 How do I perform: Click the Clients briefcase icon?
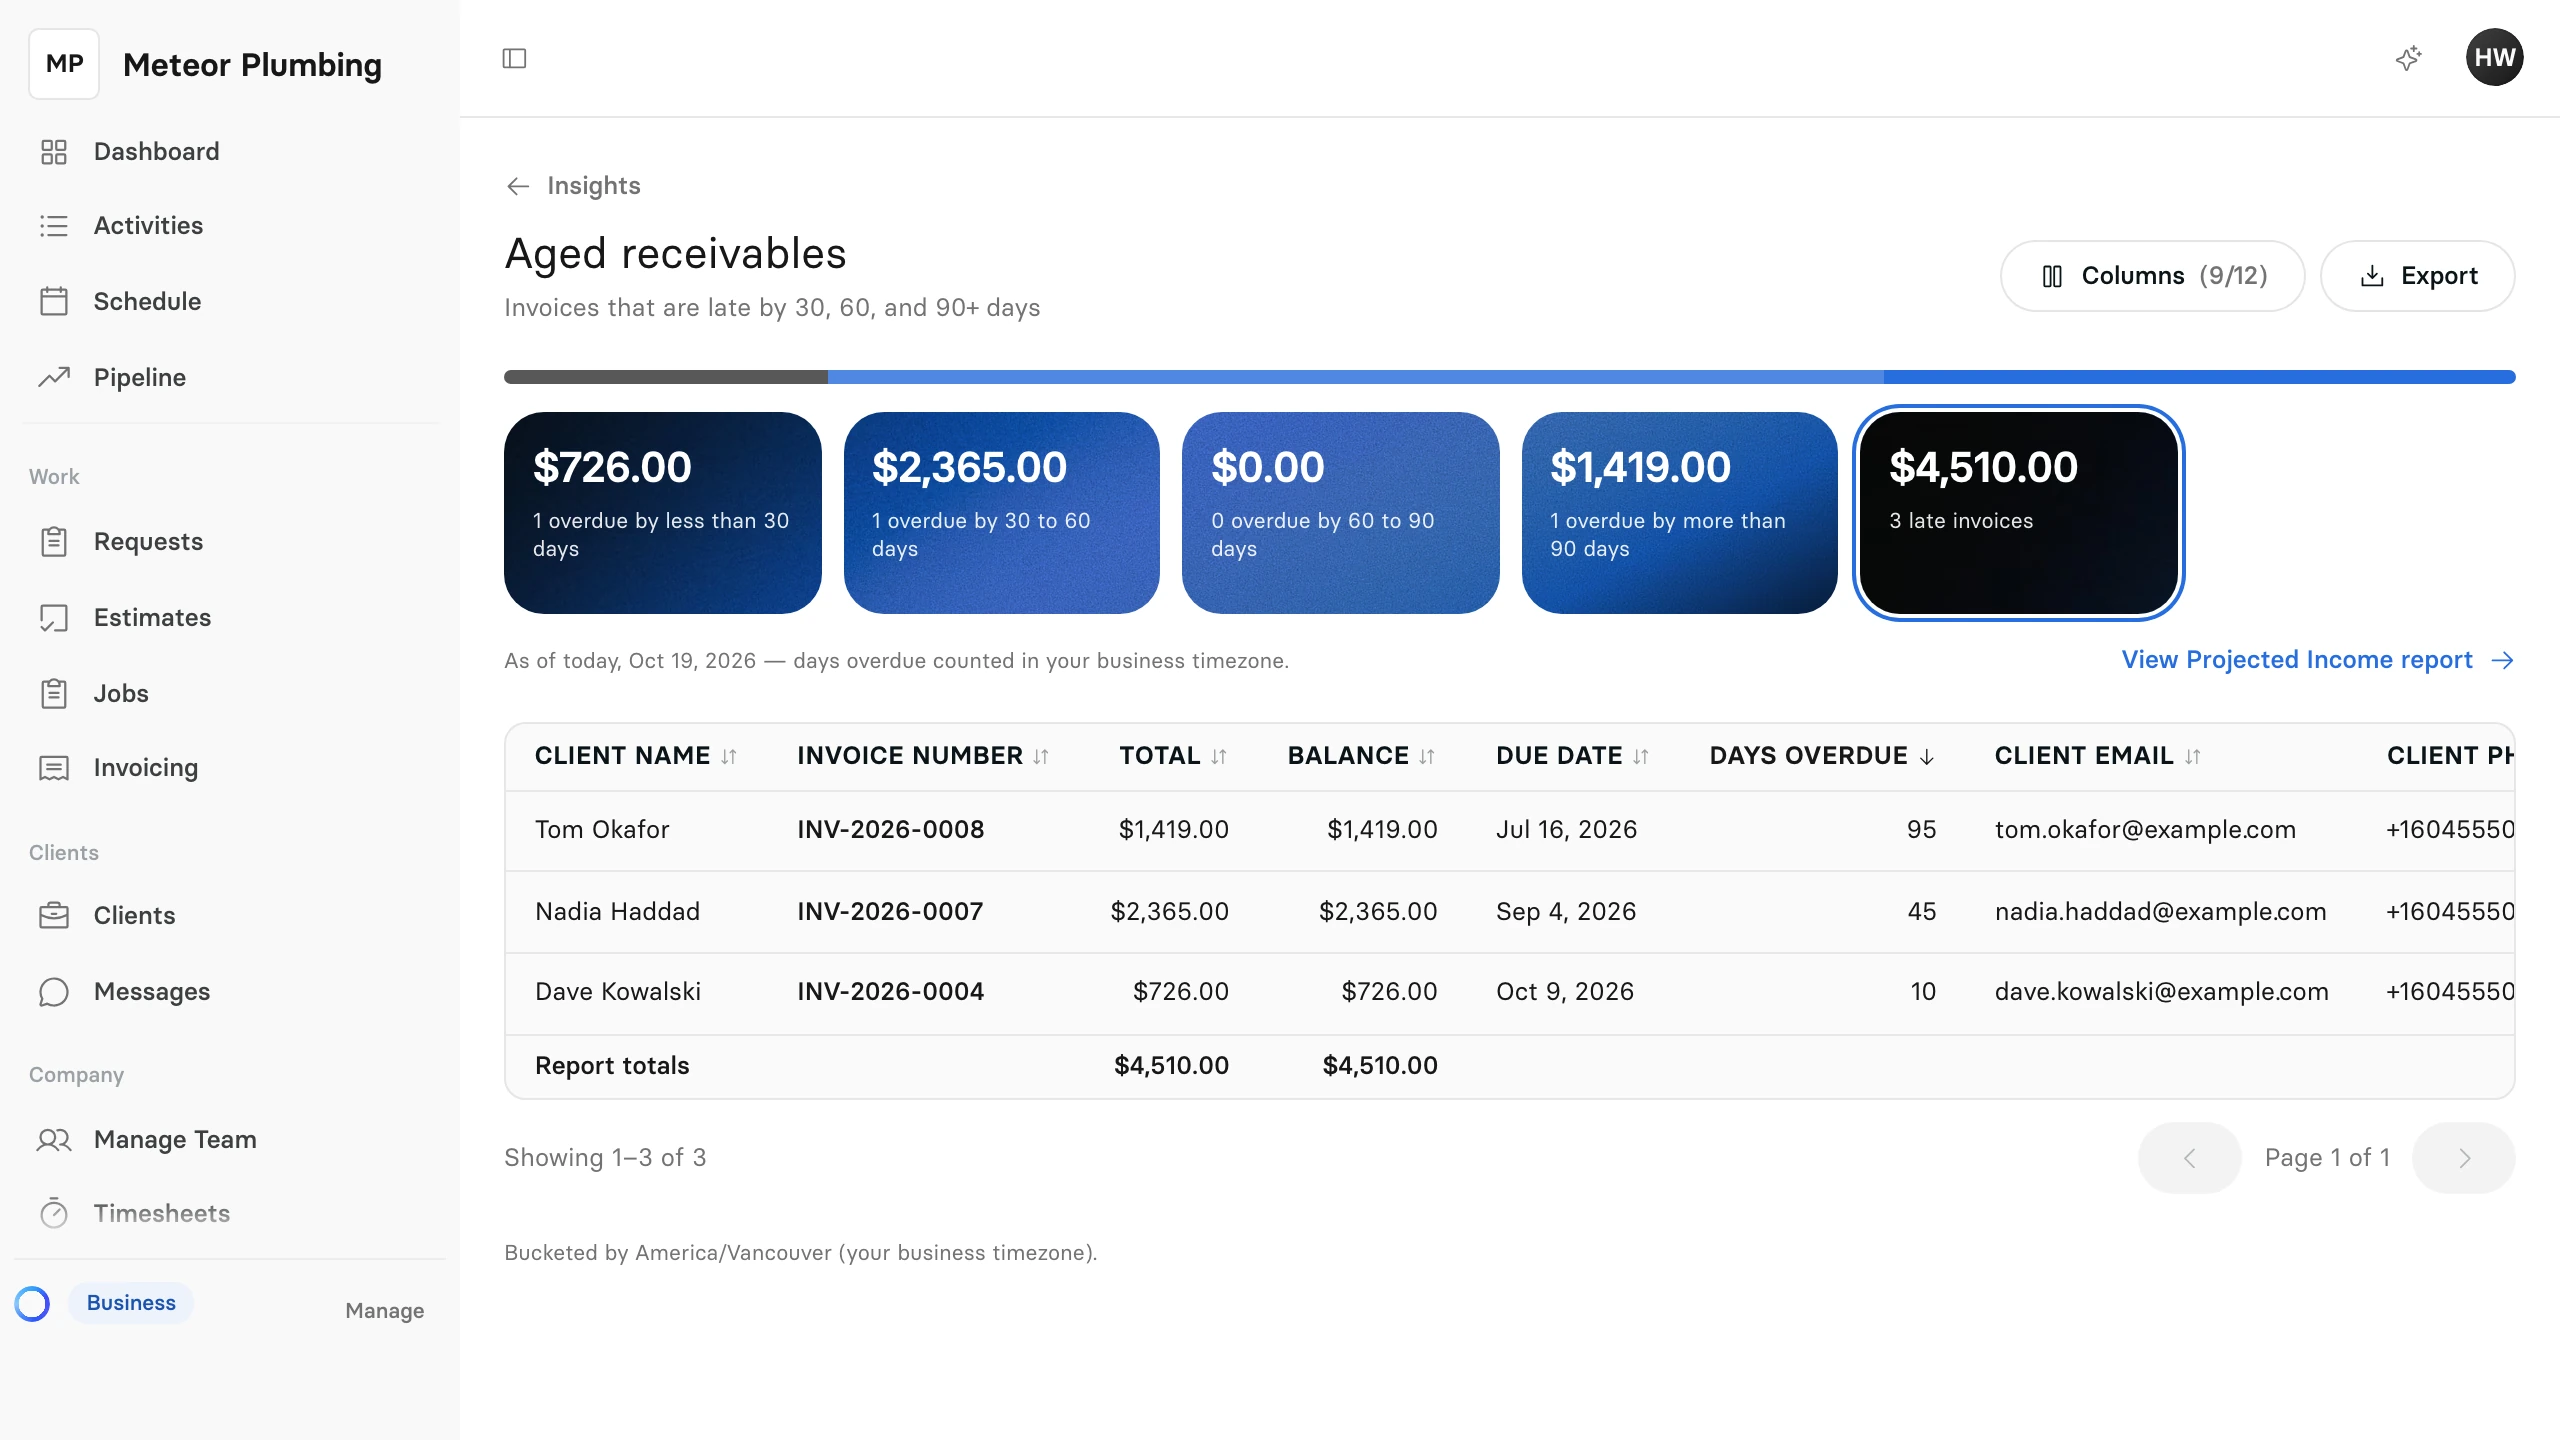54,916
